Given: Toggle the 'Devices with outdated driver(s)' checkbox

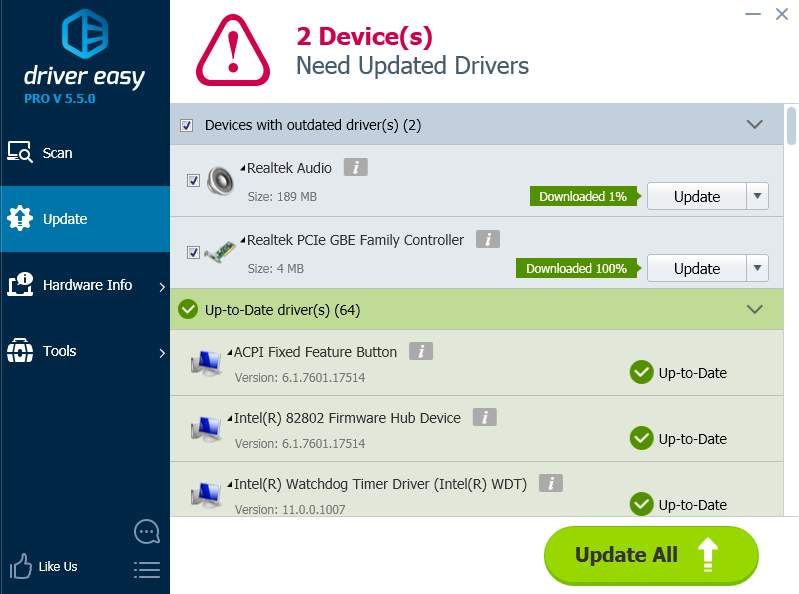Looking at the screenshot, I should tap(187, 125).
